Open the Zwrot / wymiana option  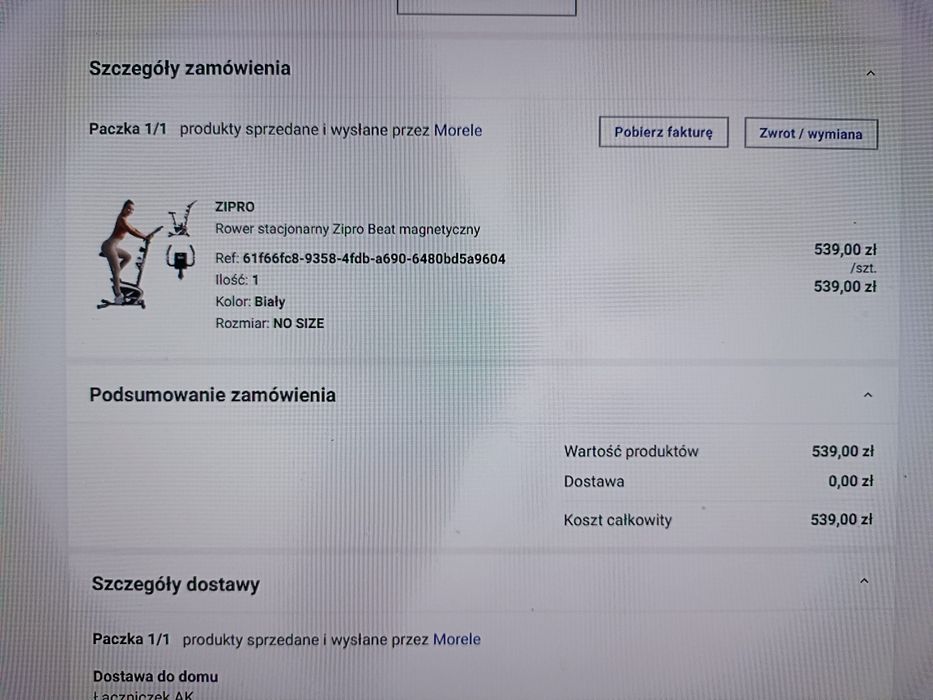[810, 133]
